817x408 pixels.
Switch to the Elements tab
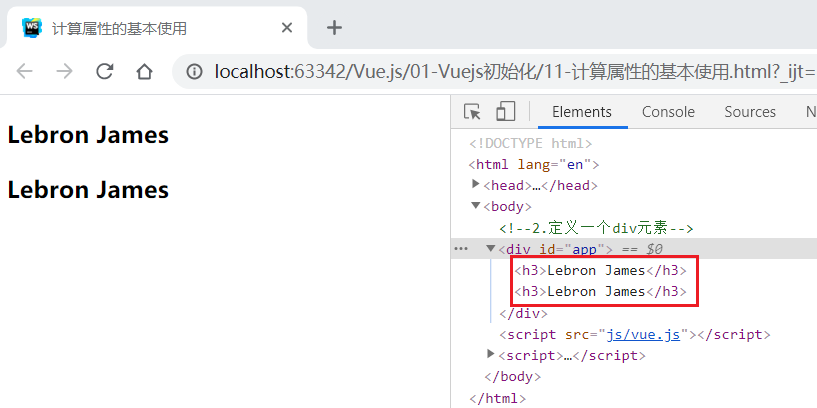coord(582,112)
